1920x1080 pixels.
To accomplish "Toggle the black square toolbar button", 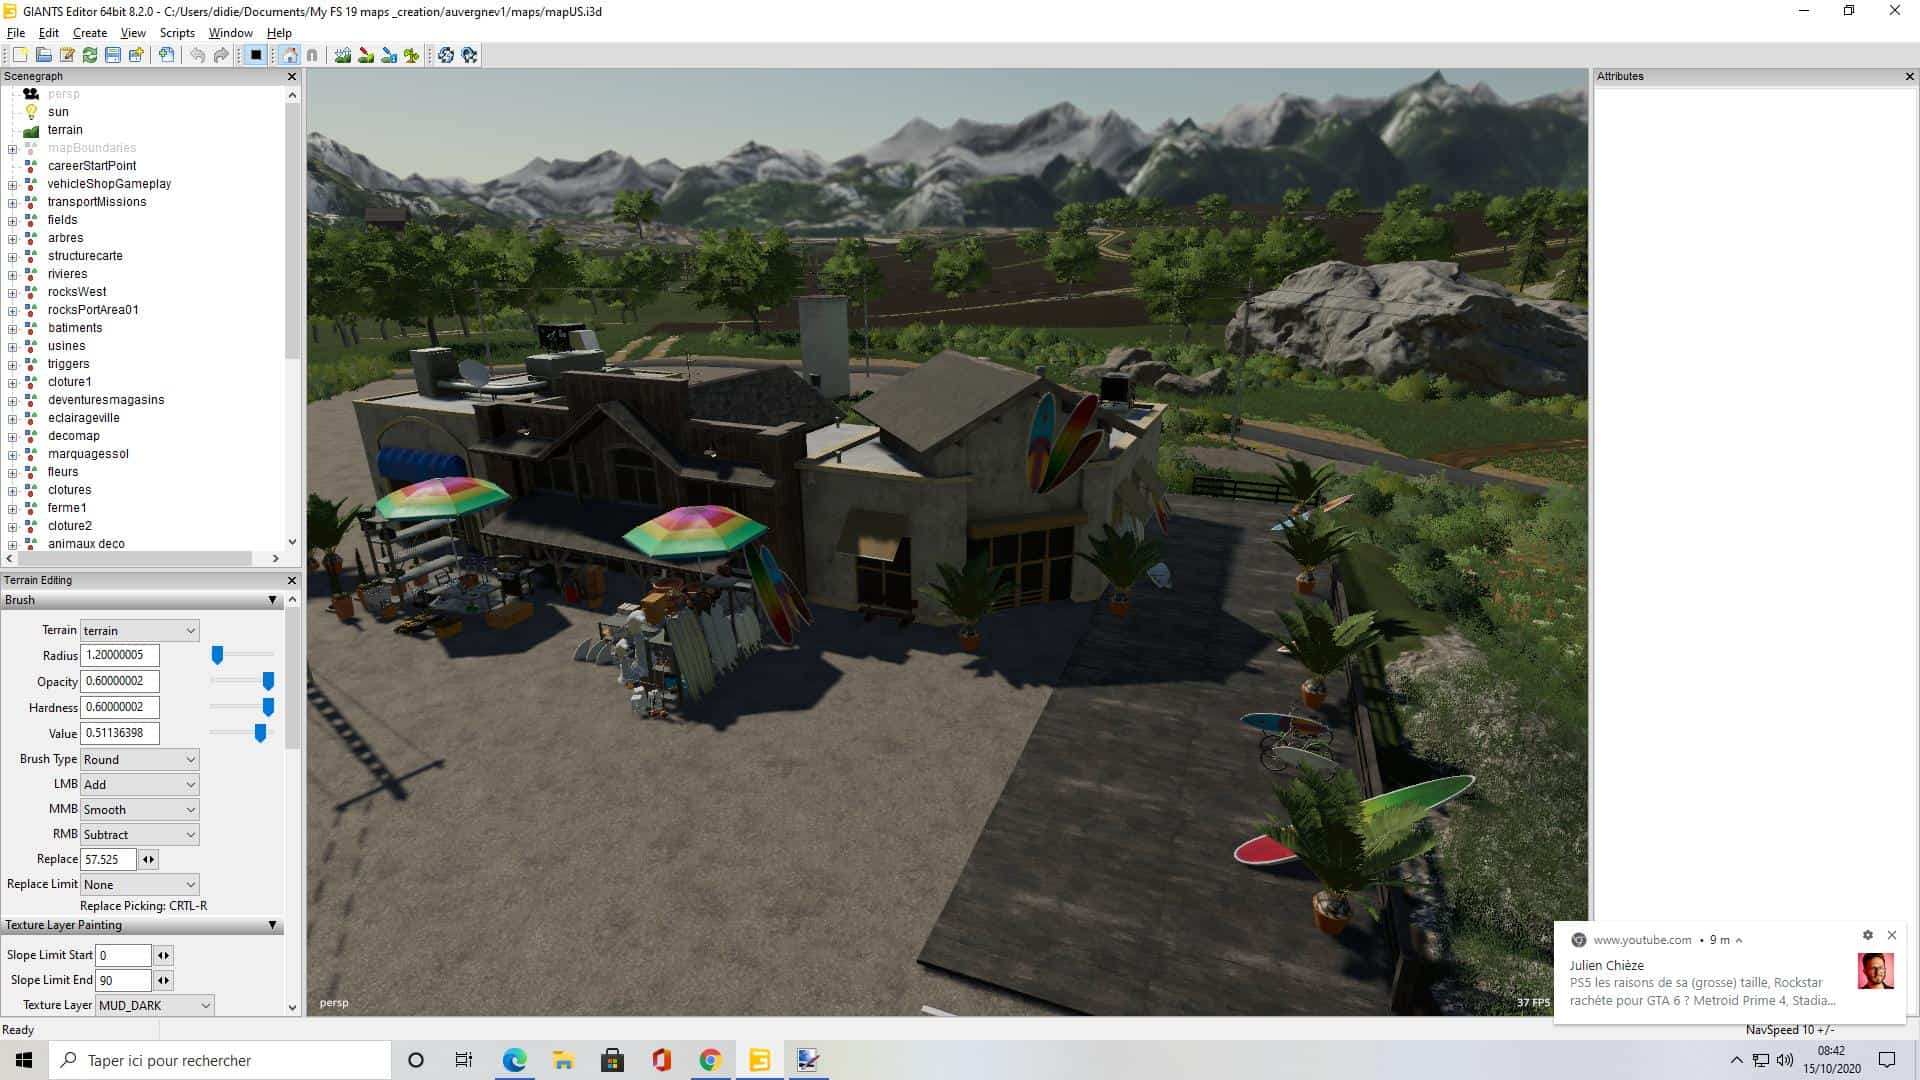I will (256, 55).
